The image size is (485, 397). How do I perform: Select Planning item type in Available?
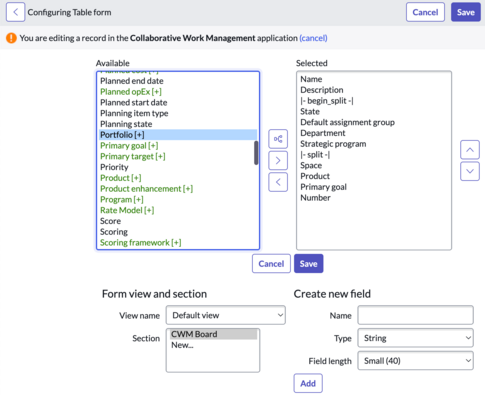pyautogui.click(x=178, y=113)
